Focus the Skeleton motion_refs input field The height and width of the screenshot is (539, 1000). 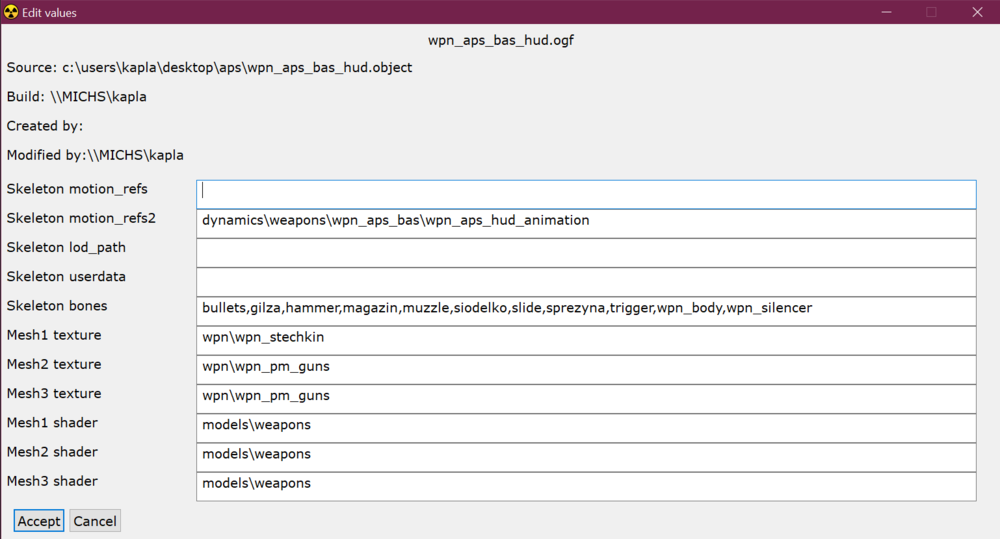[x=585, y=194]
